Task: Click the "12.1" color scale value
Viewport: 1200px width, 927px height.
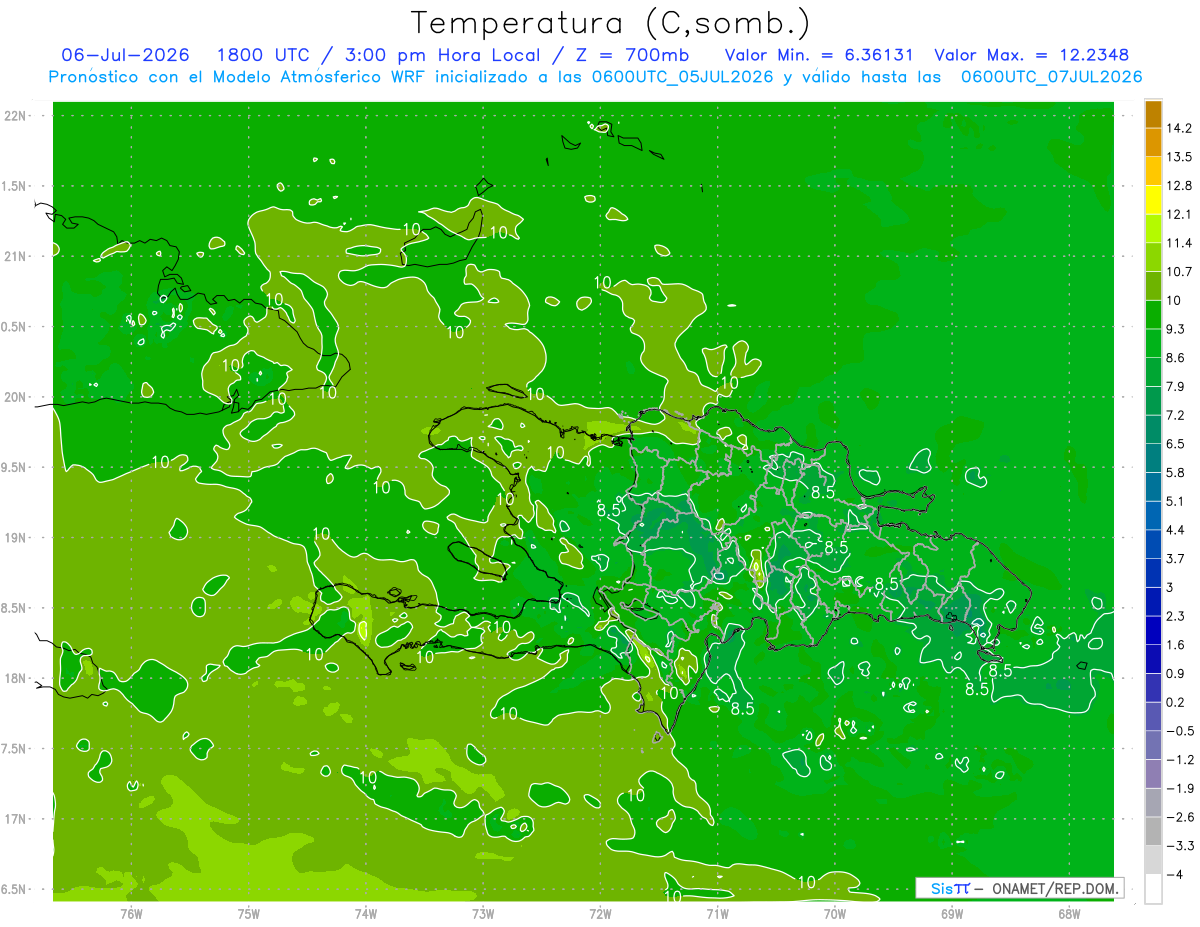Action: [x=1181, y=214]
